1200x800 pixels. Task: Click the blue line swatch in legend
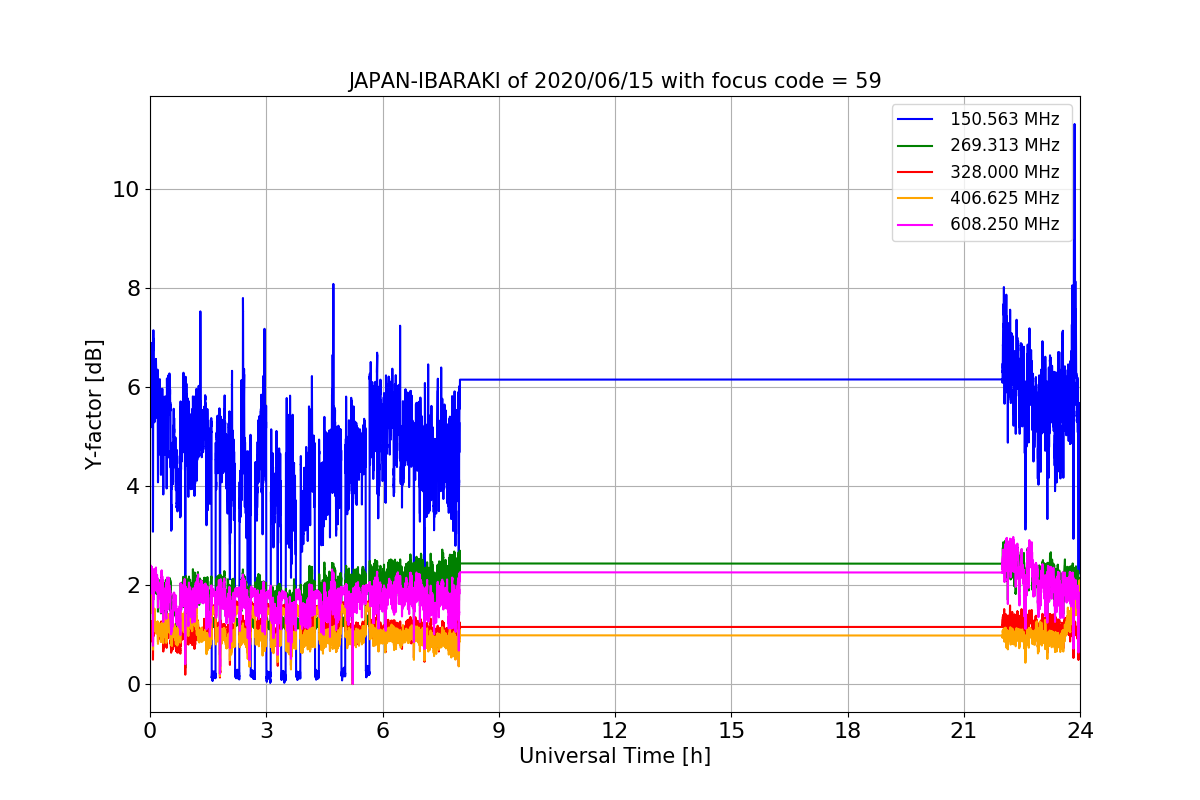915,120
